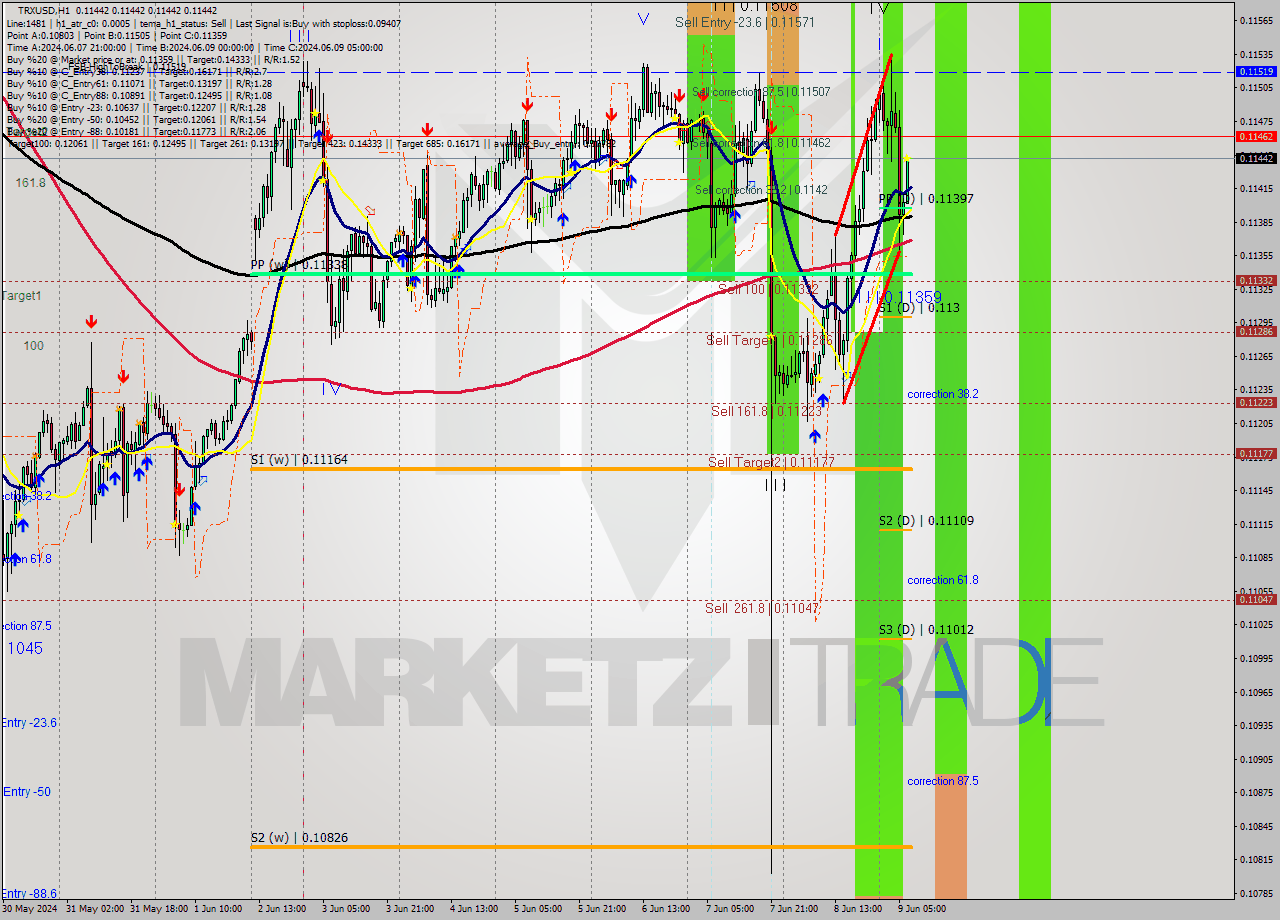Click the 'S1 (D) | 0.113' pivot label
This screenshot has height=920, width=1280.
pyautogui.click(x=919, y=308)
